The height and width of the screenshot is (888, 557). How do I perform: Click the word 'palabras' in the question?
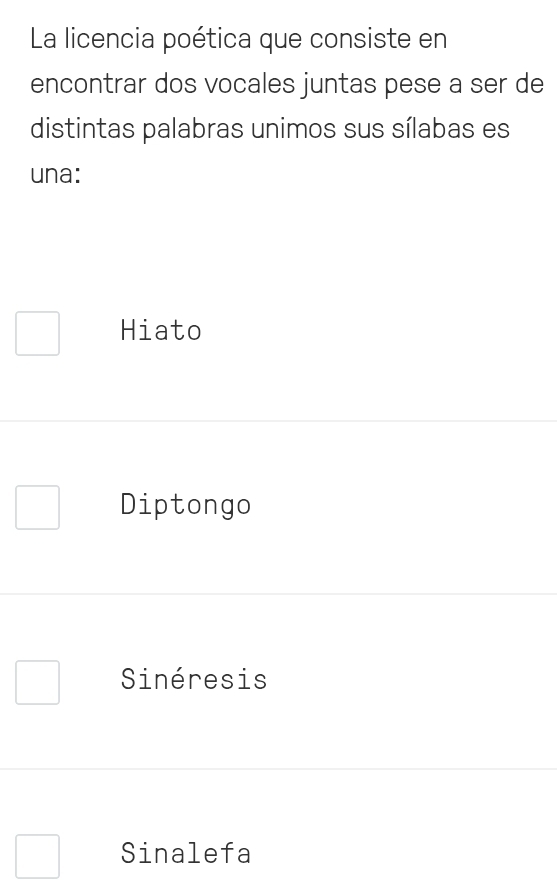[194, 129]
